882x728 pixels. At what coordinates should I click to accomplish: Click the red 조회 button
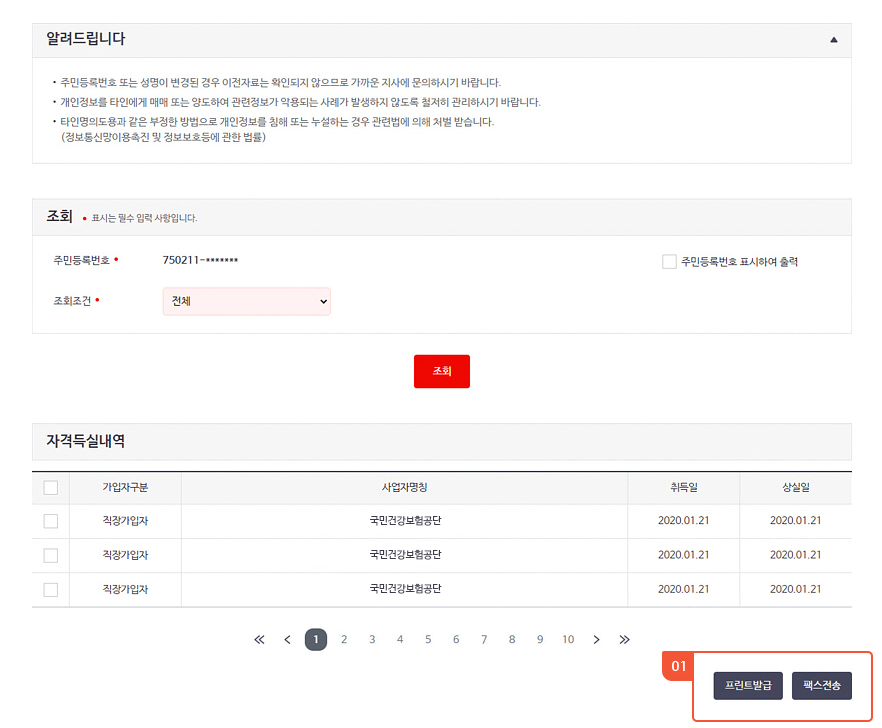pyautogui.click(x=442, y=371)
